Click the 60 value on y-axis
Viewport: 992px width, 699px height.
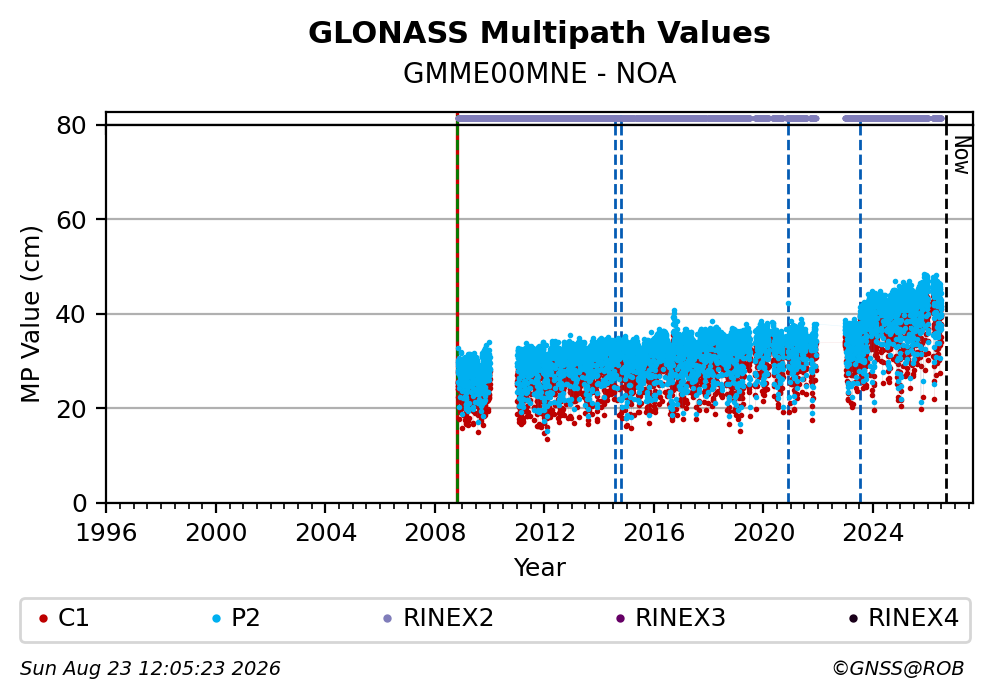point(71,220)
